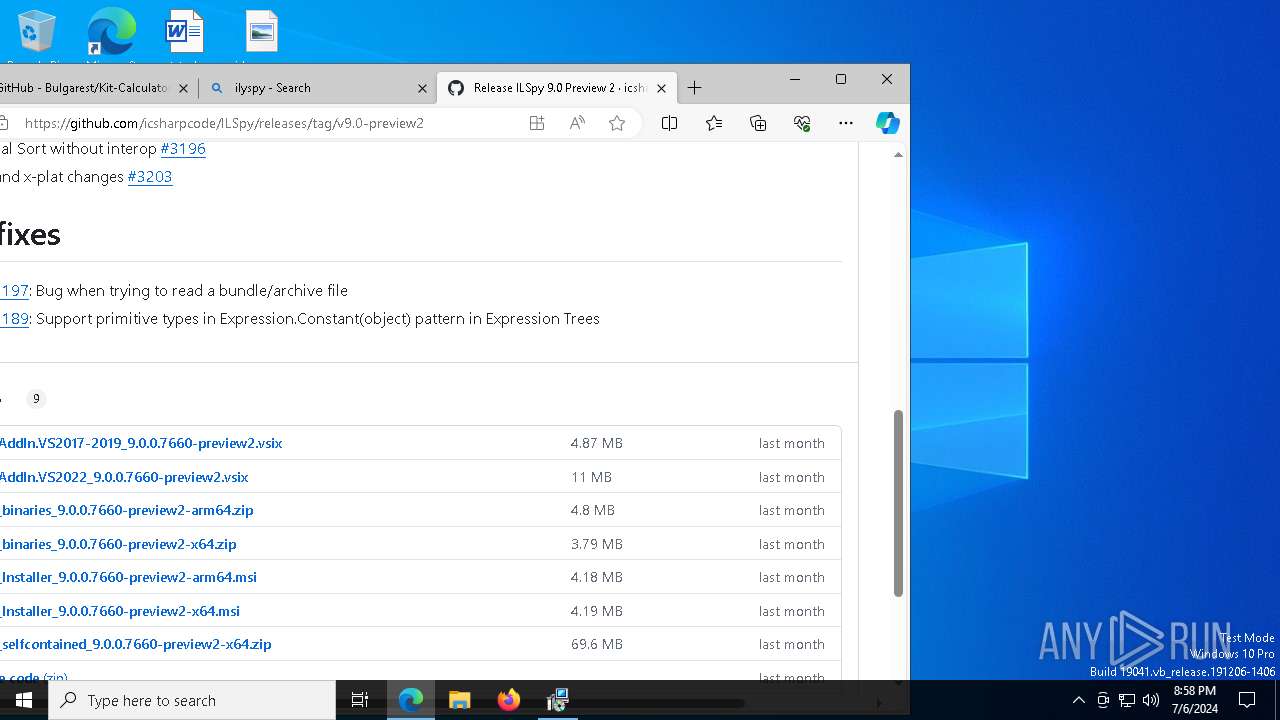1280x720 pixels.
Task: Click the taskbar search box
Action: [x=192, y=700]
